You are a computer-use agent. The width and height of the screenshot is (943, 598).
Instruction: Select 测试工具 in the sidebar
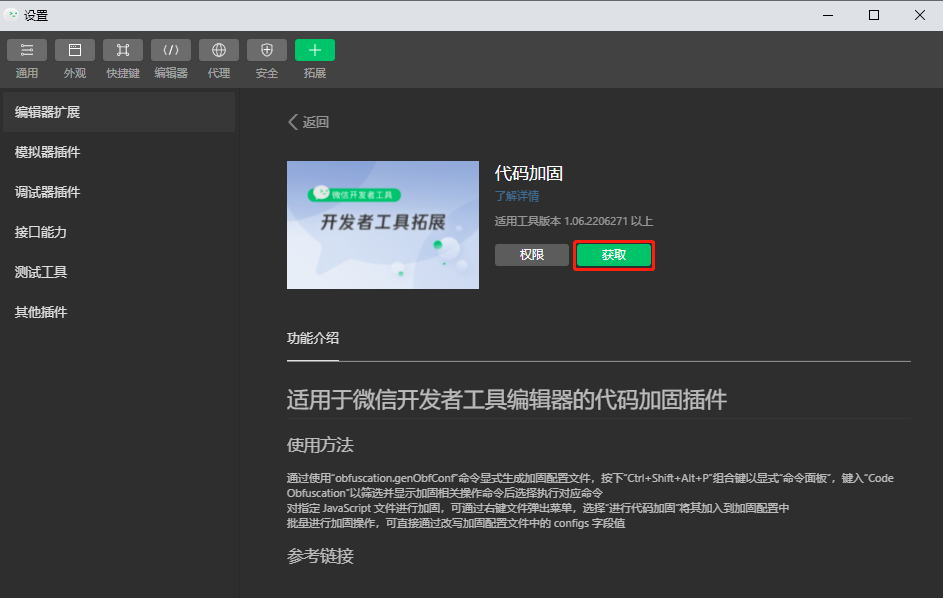119,272
